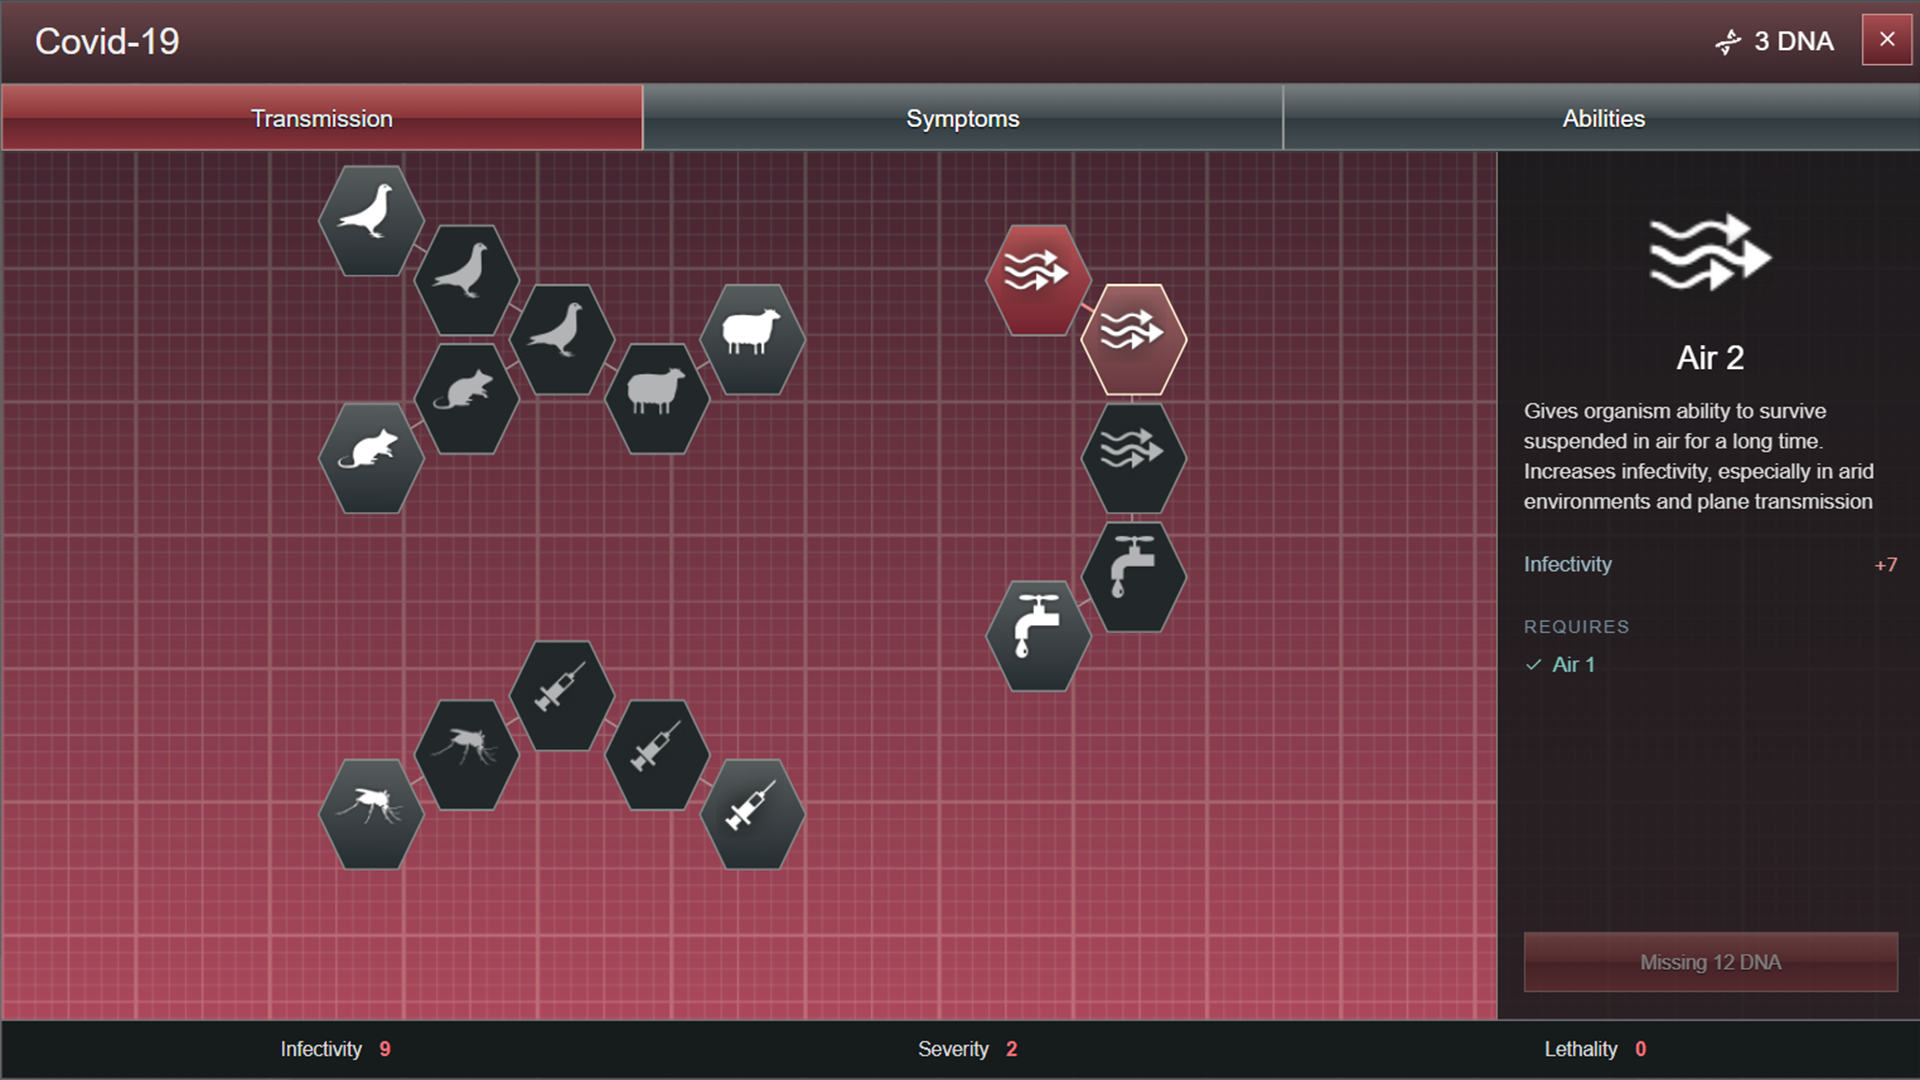Viewport: 1920px width, 1080px height.
Task: Select the dark mosquito hexagon next to the syringes
Action: 467,755
